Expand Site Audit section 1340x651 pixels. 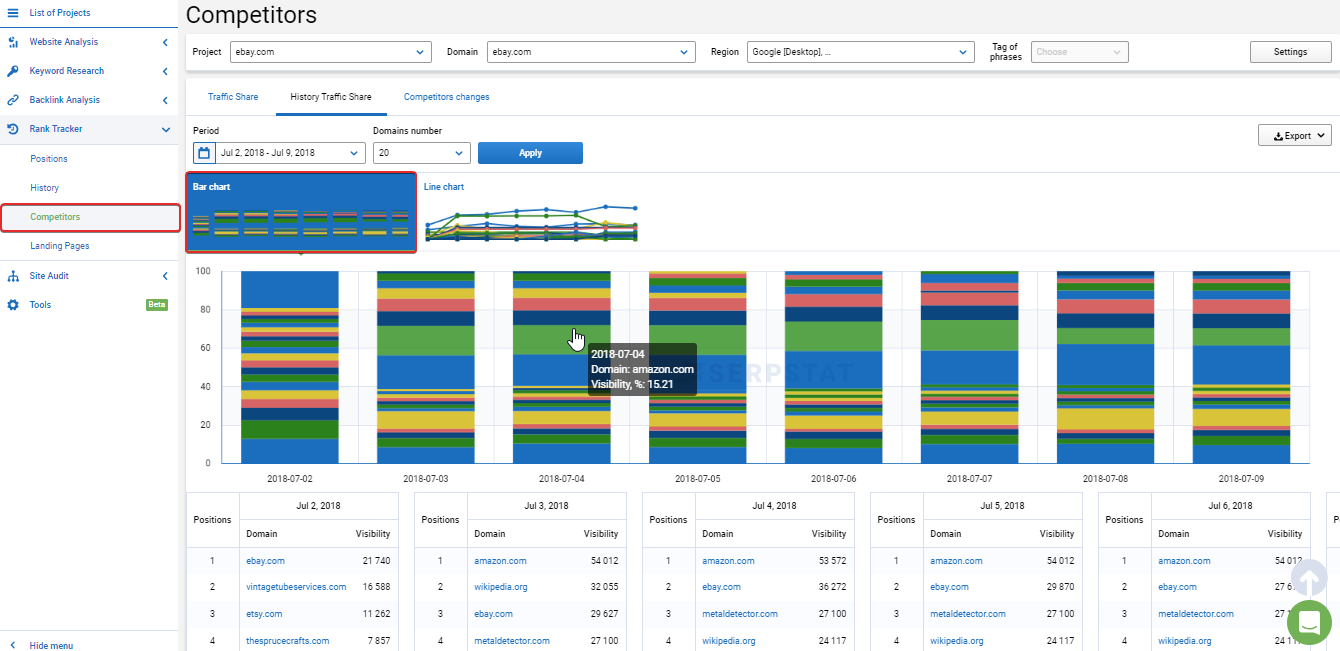coord(165,276)
